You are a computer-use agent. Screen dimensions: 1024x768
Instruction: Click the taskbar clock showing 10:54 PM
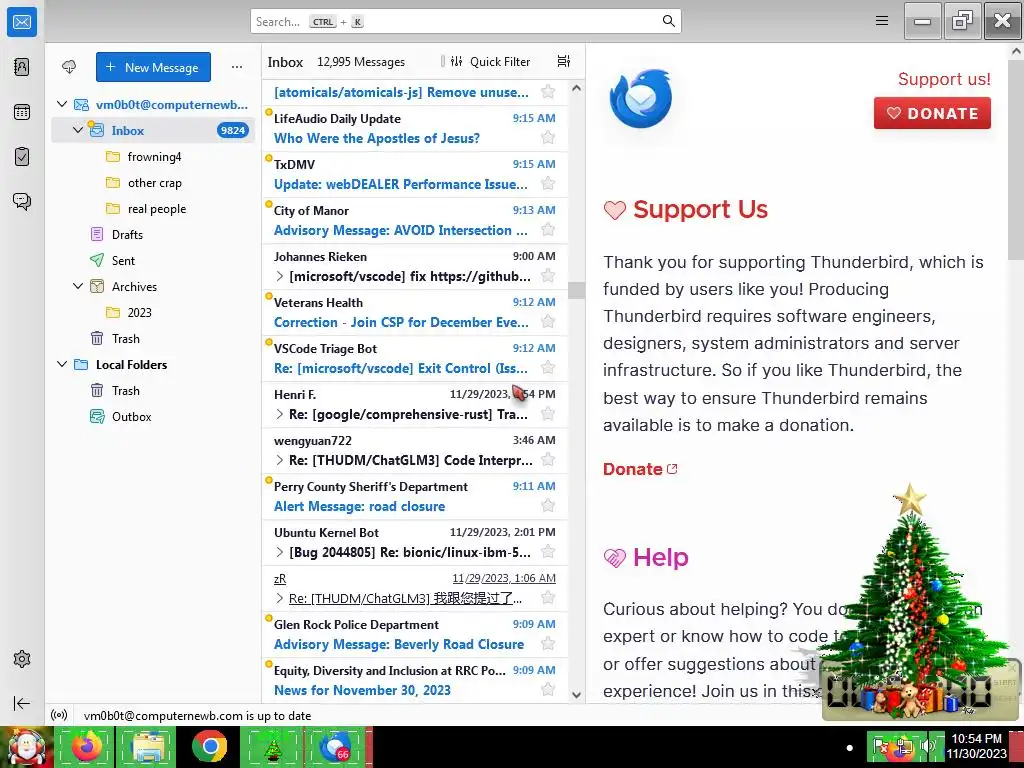click(x=976, y=746)
